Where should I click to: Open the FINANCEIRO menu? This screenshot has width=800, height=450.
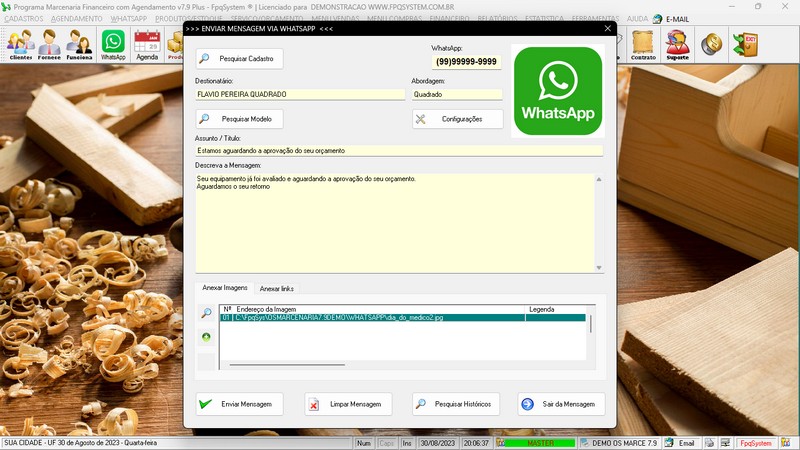tap(449, 19)
